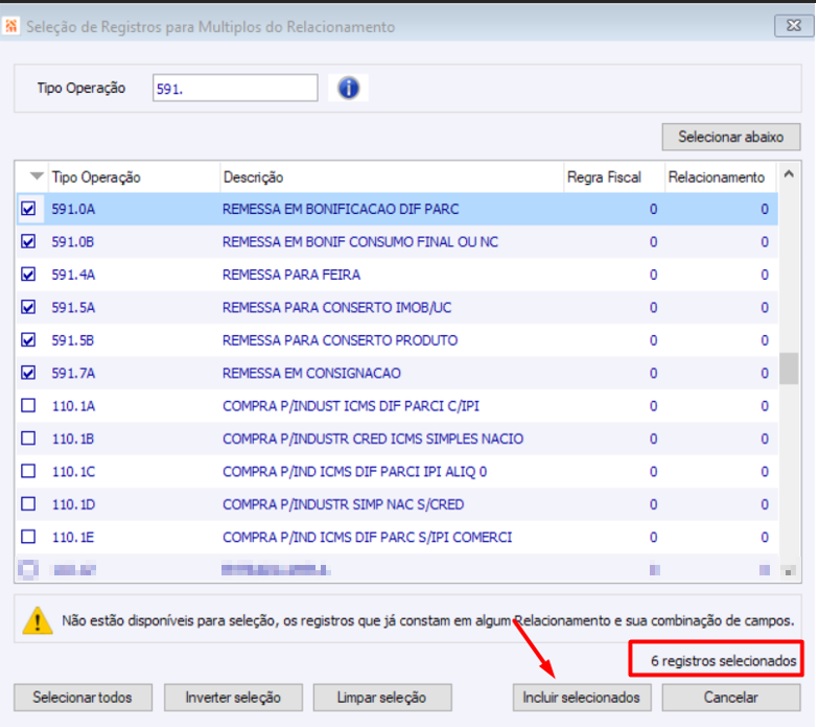This screenshot has height=727, width=816.
Task: Select row REMESSA EM BONIFICACAO DIF PARC
Action: click(x=397, y=209)
